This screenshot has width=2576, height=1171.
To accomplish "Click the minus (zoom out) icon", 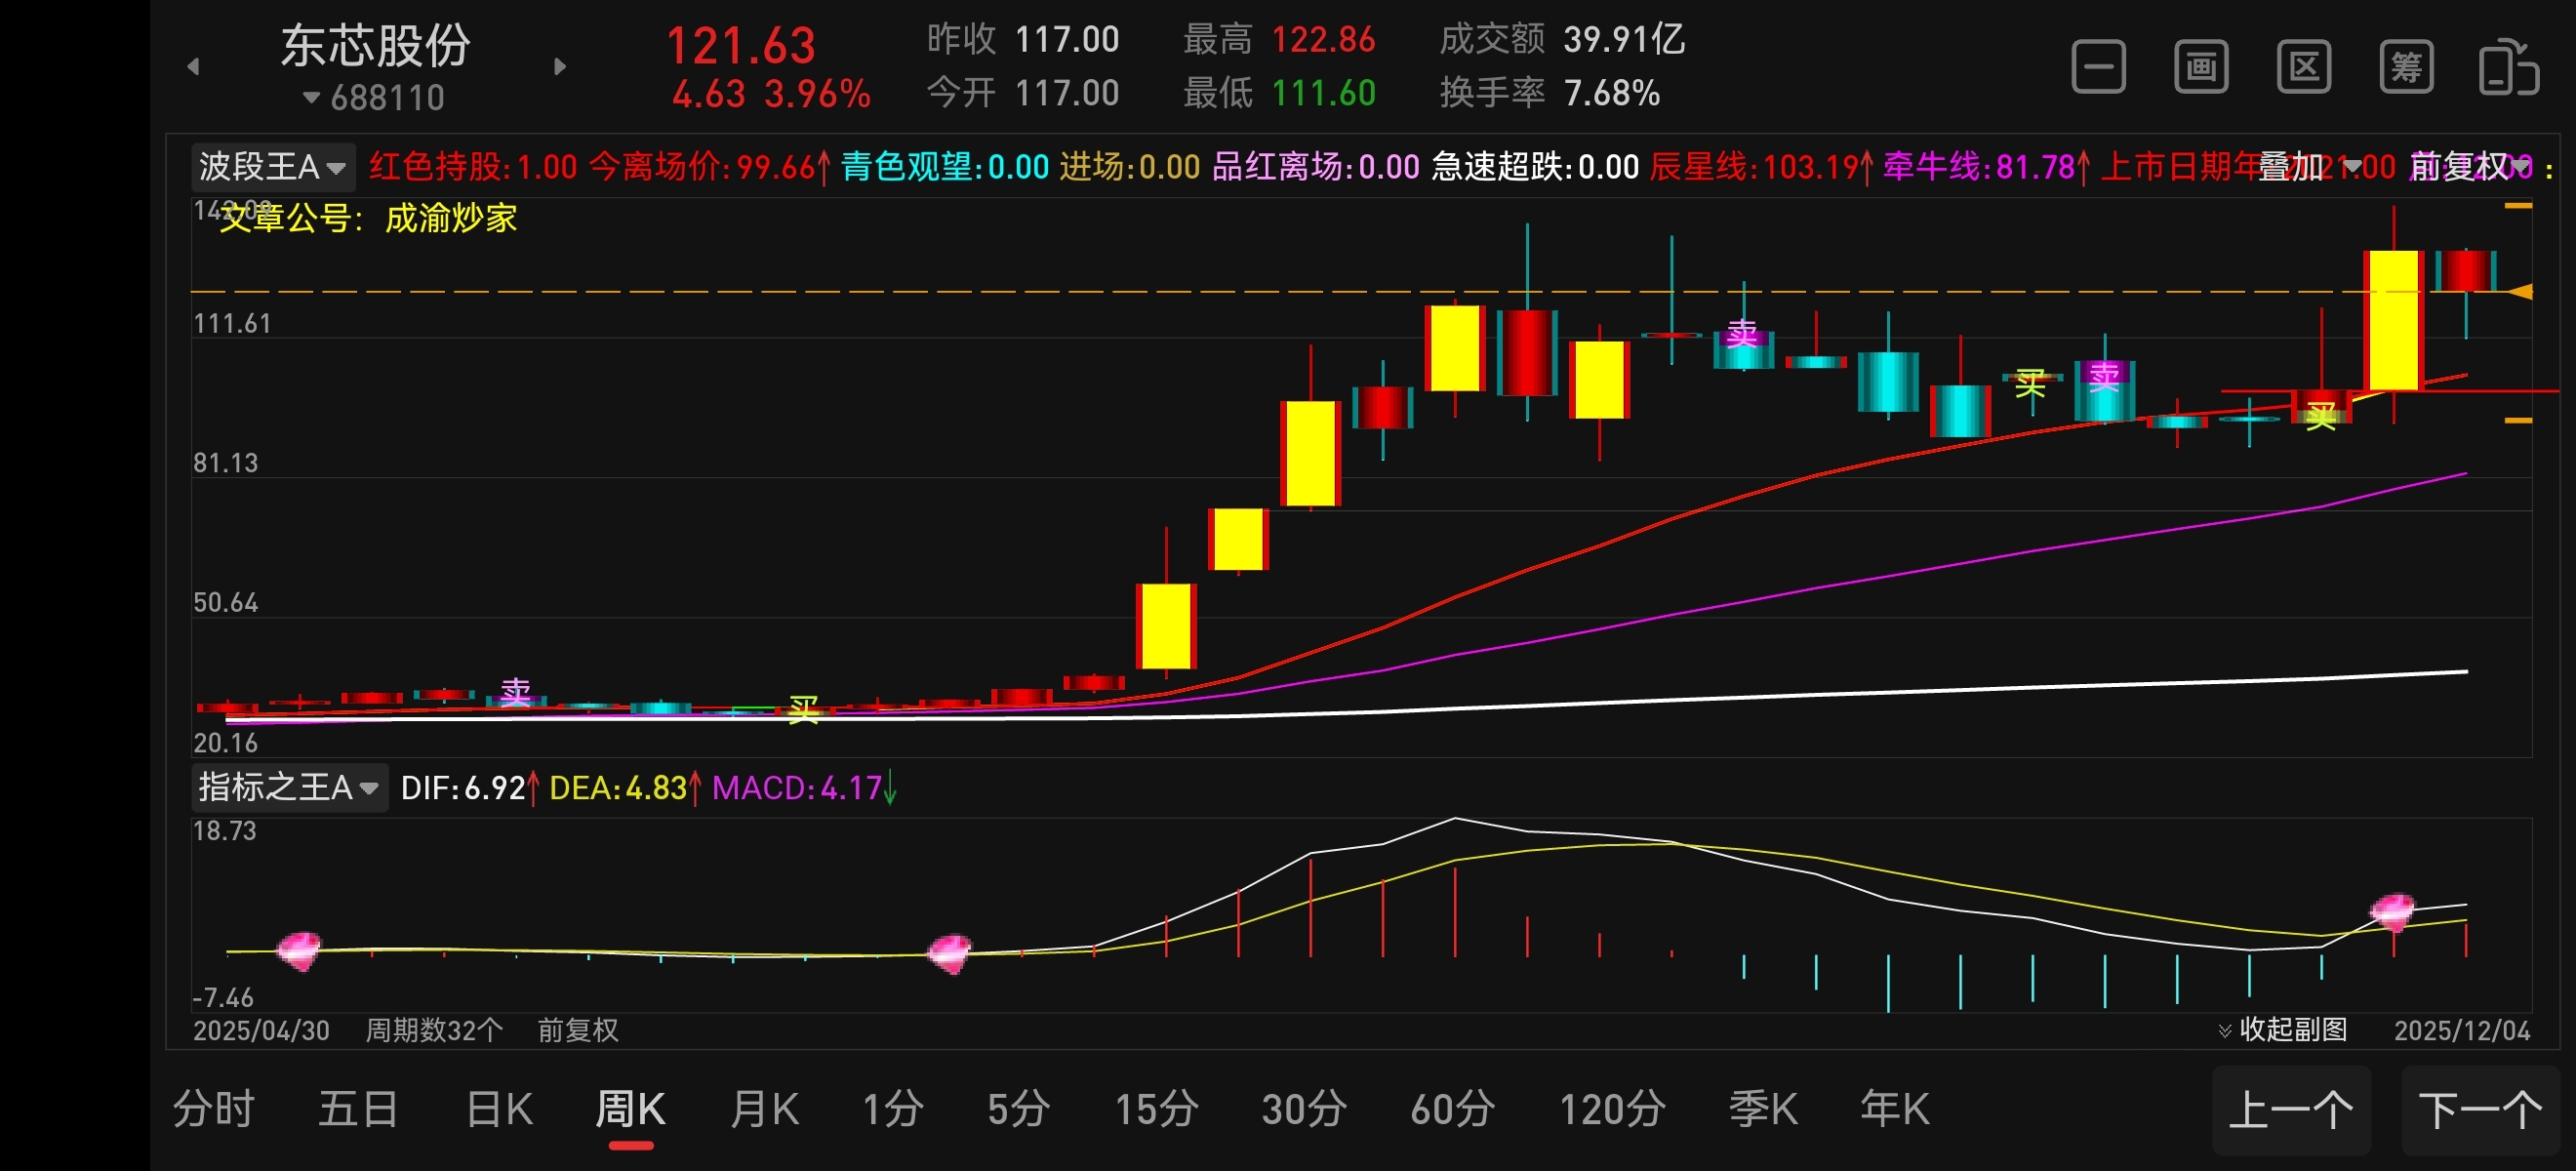I will (x=2098, y=68).
